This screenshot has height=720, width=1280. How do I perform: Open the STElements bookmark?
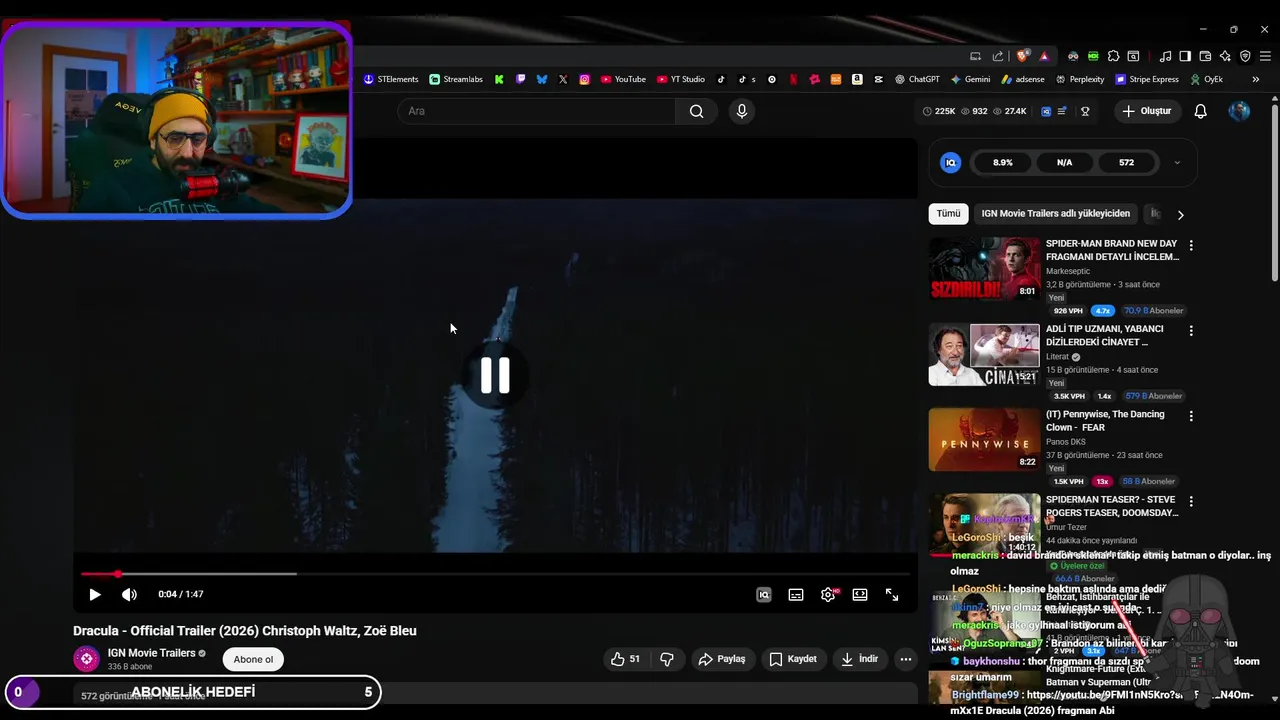391,79
